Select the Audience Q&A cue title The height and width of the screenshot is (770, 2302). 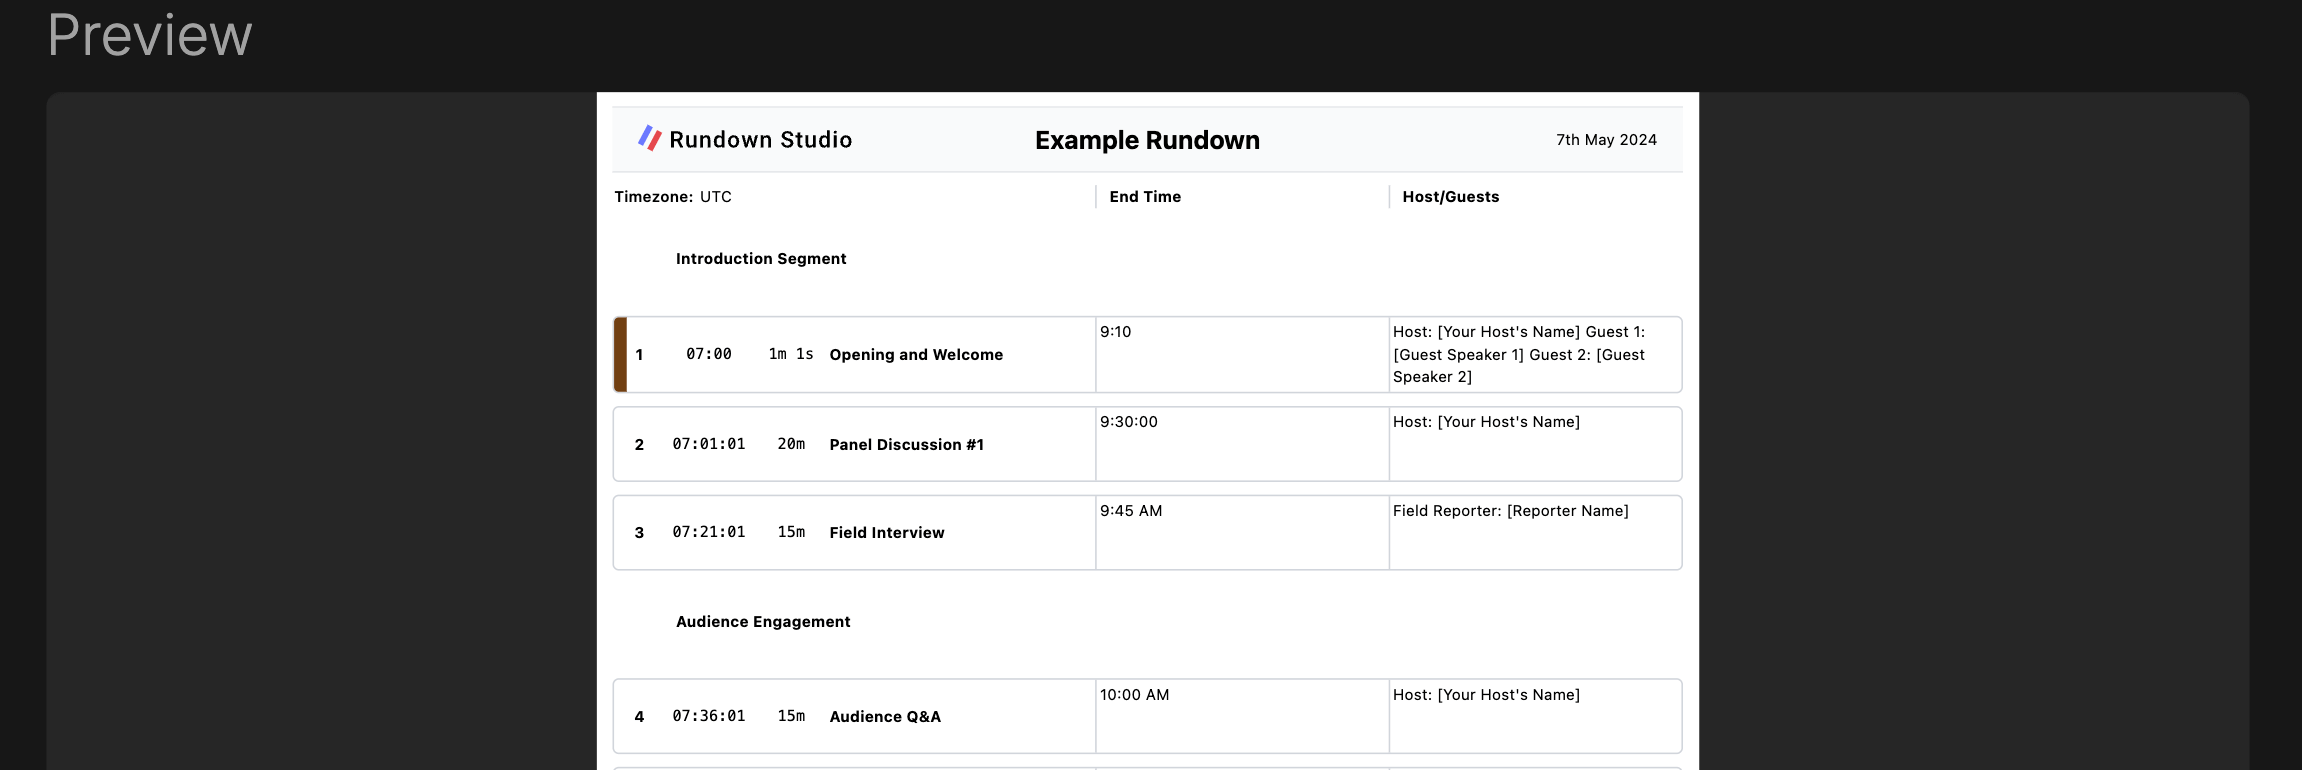tap(885, 717)
